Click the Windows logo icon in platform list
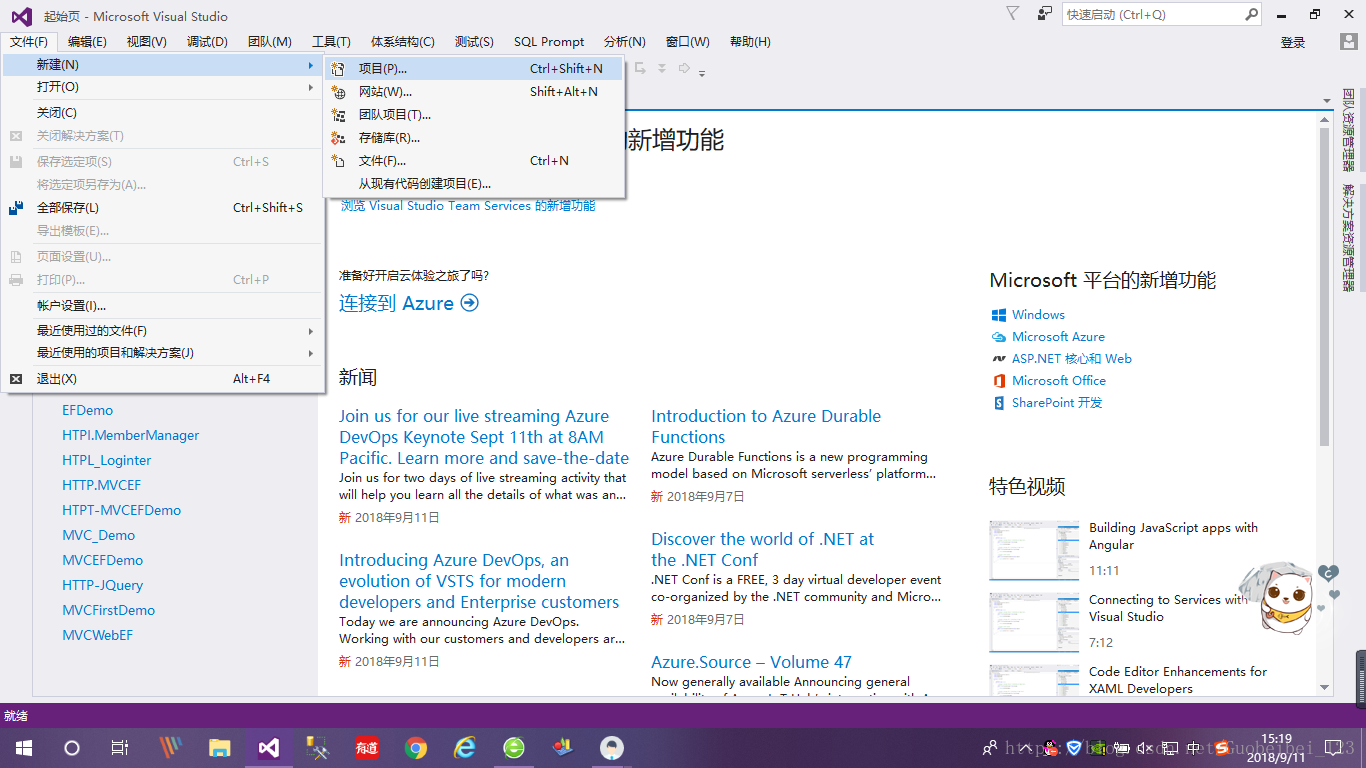Viewport: 1366px width, 768px height. (998, 315)
